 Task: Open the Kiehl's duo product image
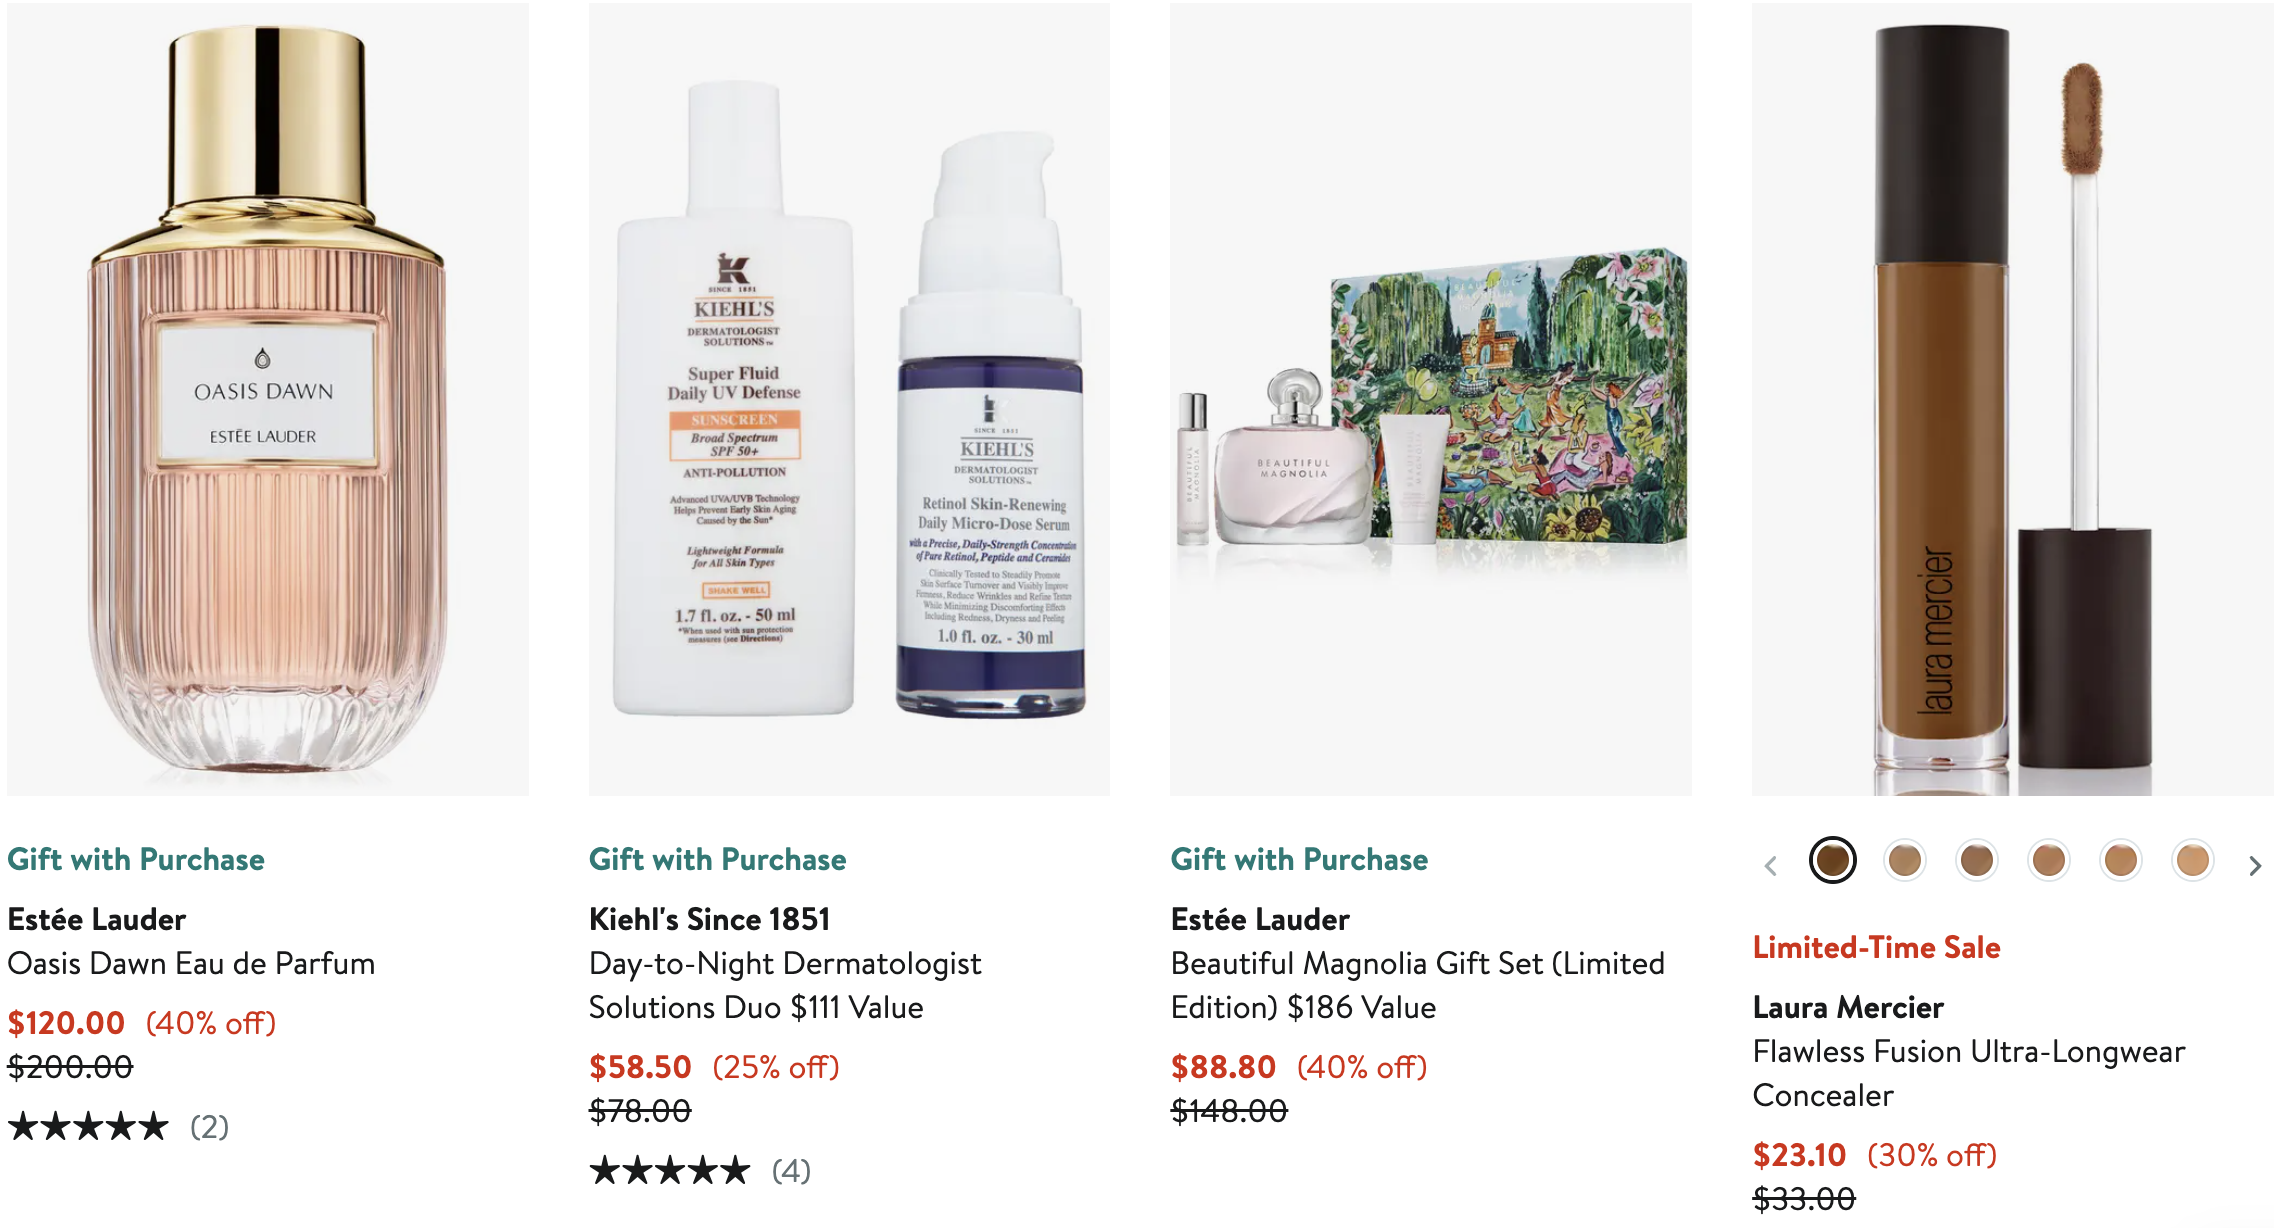pyautogui.click(x=849, y=399)
